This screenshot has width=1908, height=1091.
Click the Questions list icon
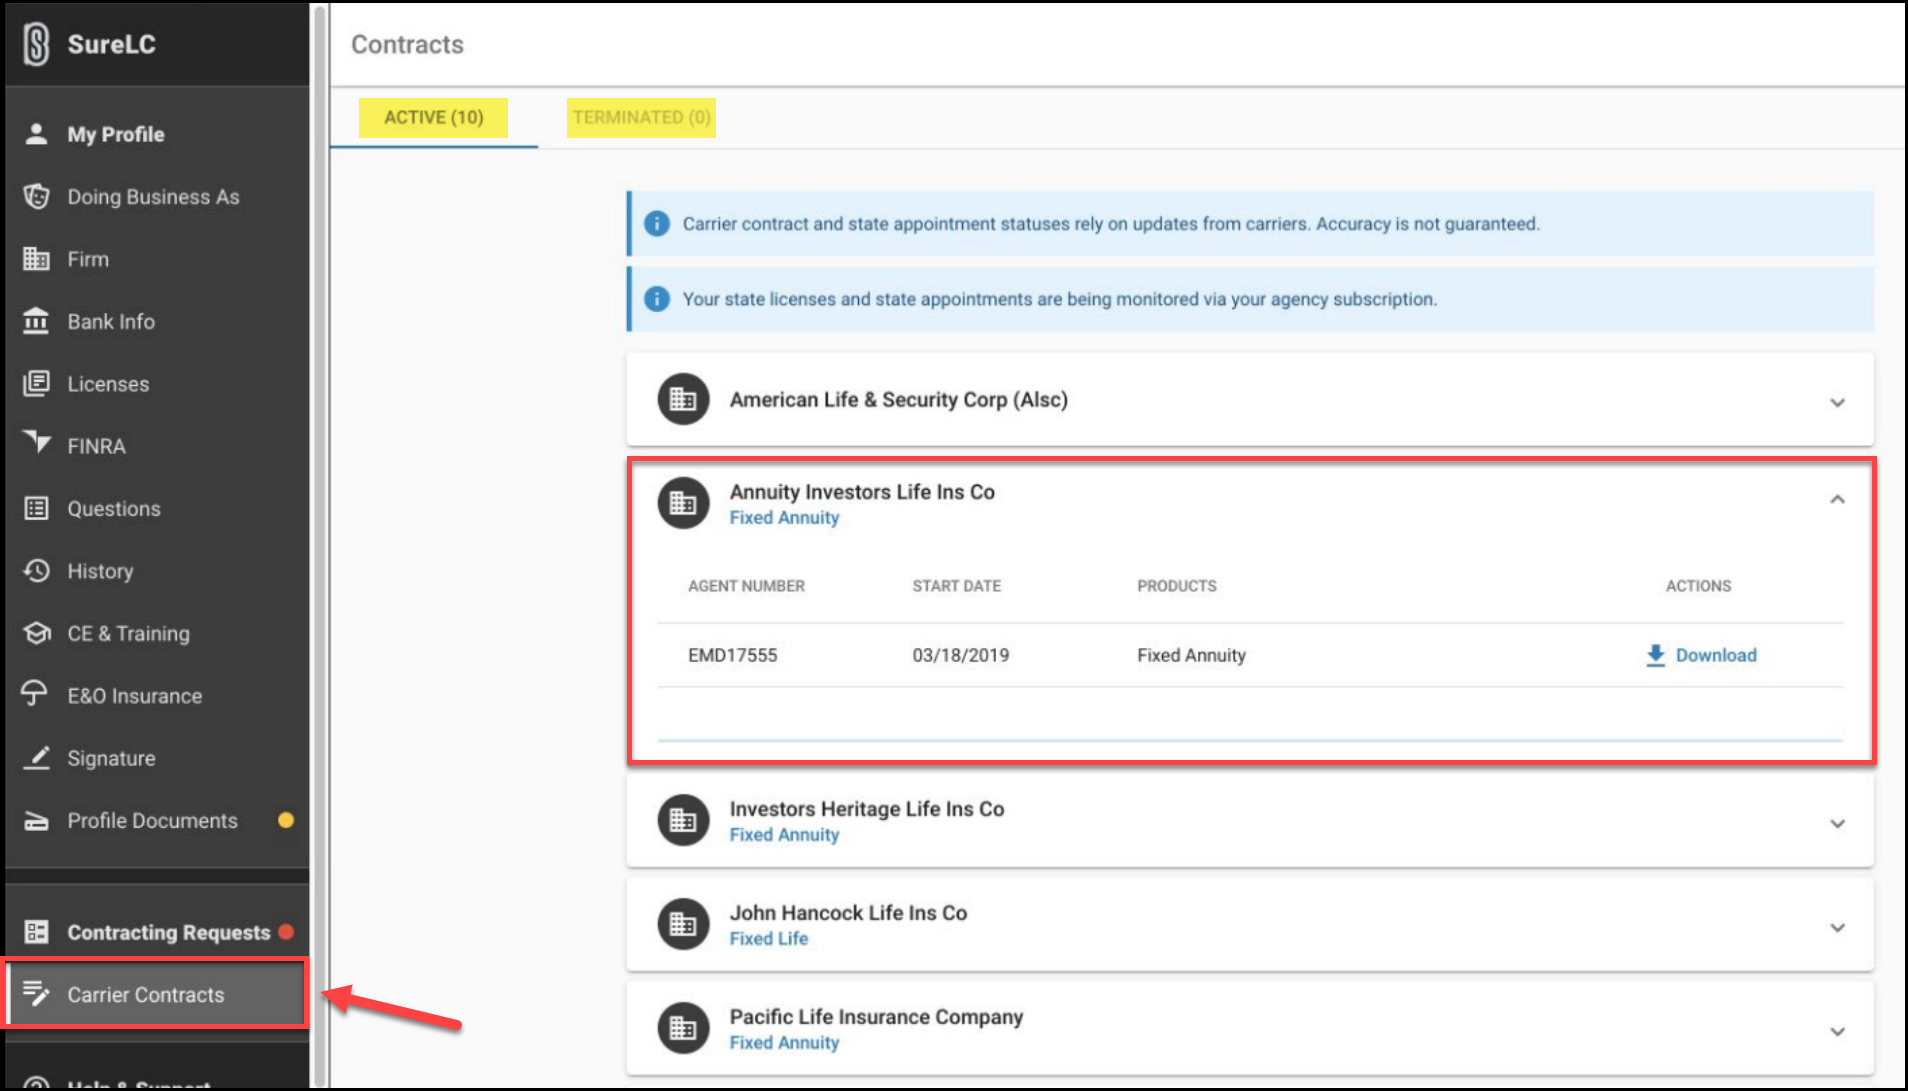click(36, 508)
